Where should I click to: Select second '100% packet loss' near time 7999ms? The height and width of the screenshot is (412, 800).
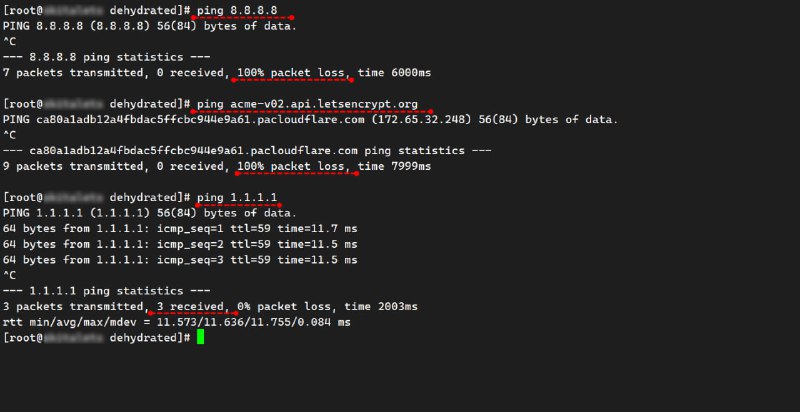click(291, 167)
